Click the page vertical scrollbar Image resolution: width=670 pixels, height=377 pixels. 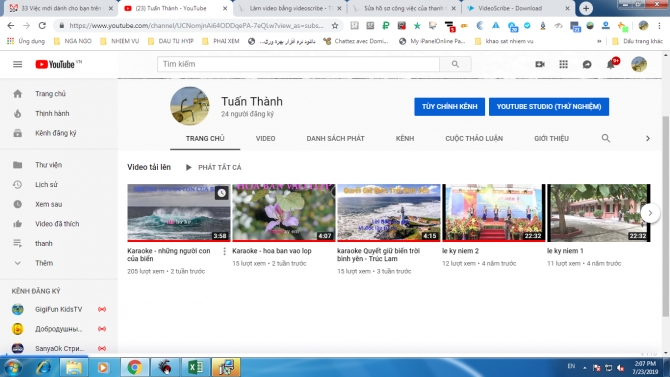[666, 216]
